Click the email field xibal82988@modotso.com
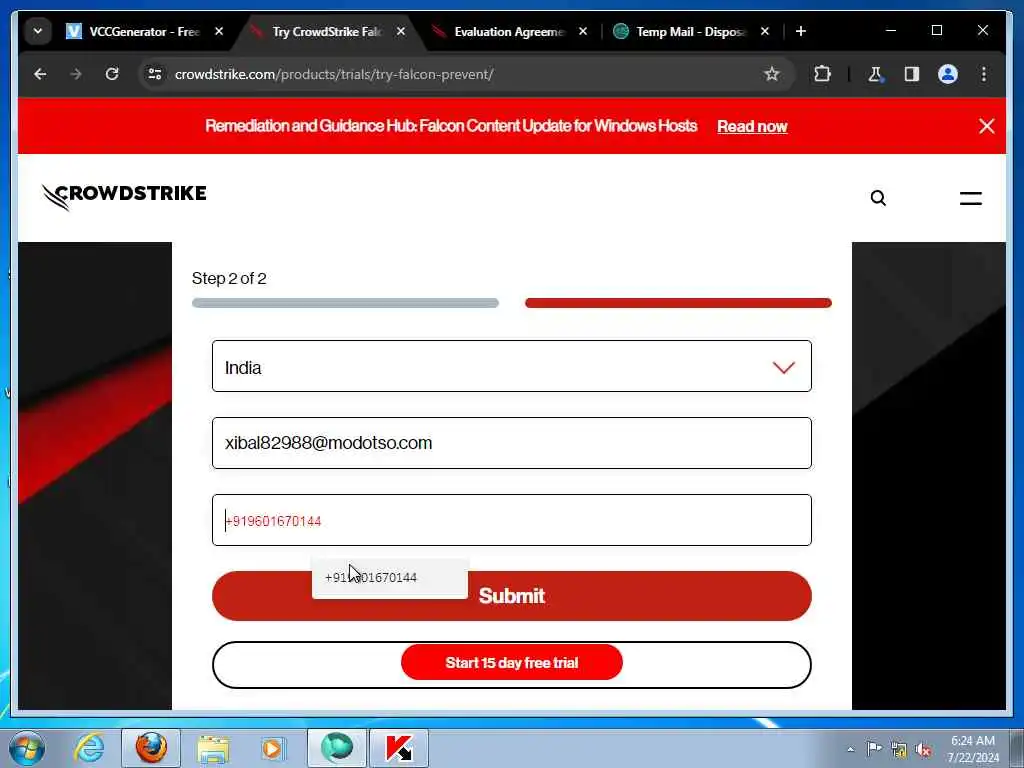 pyautogui.click(x=511, y=443)
